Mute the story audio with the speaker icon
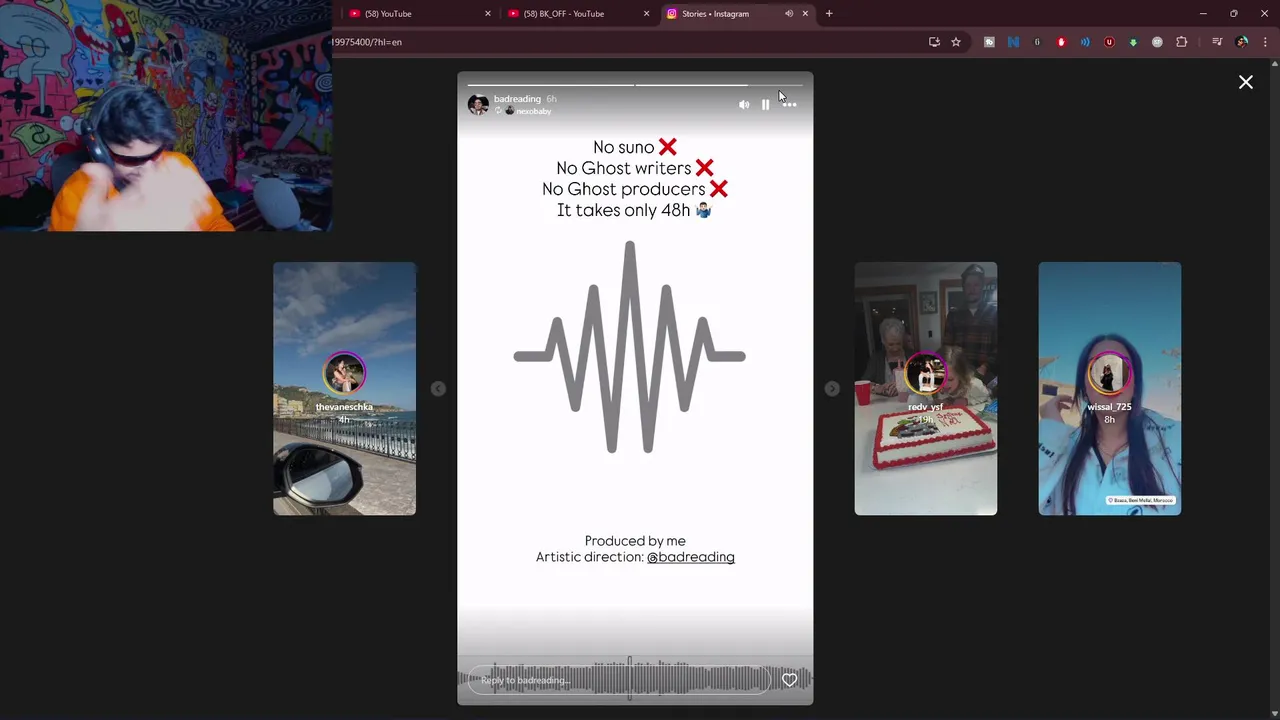1280x720 pixels. (744, 104)
